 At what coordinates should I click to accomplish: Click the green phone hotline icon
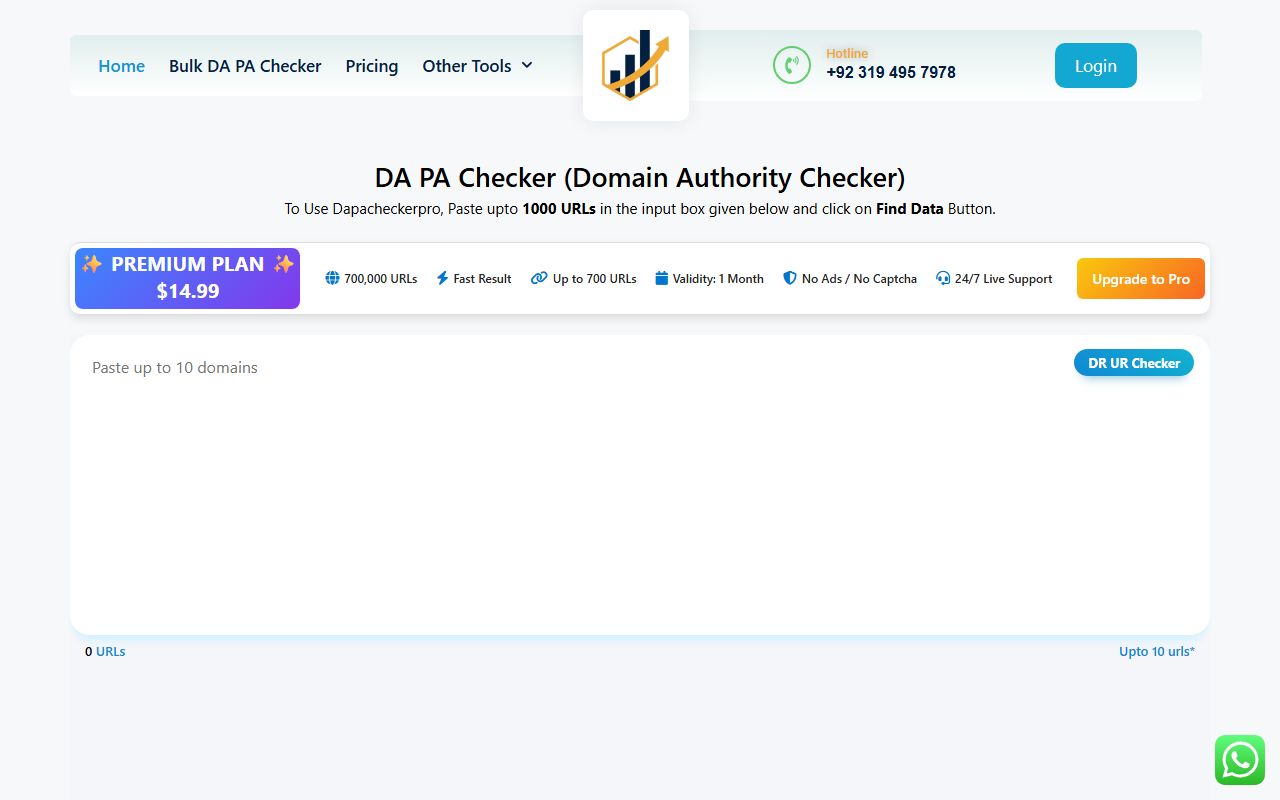tap(792, 65)
